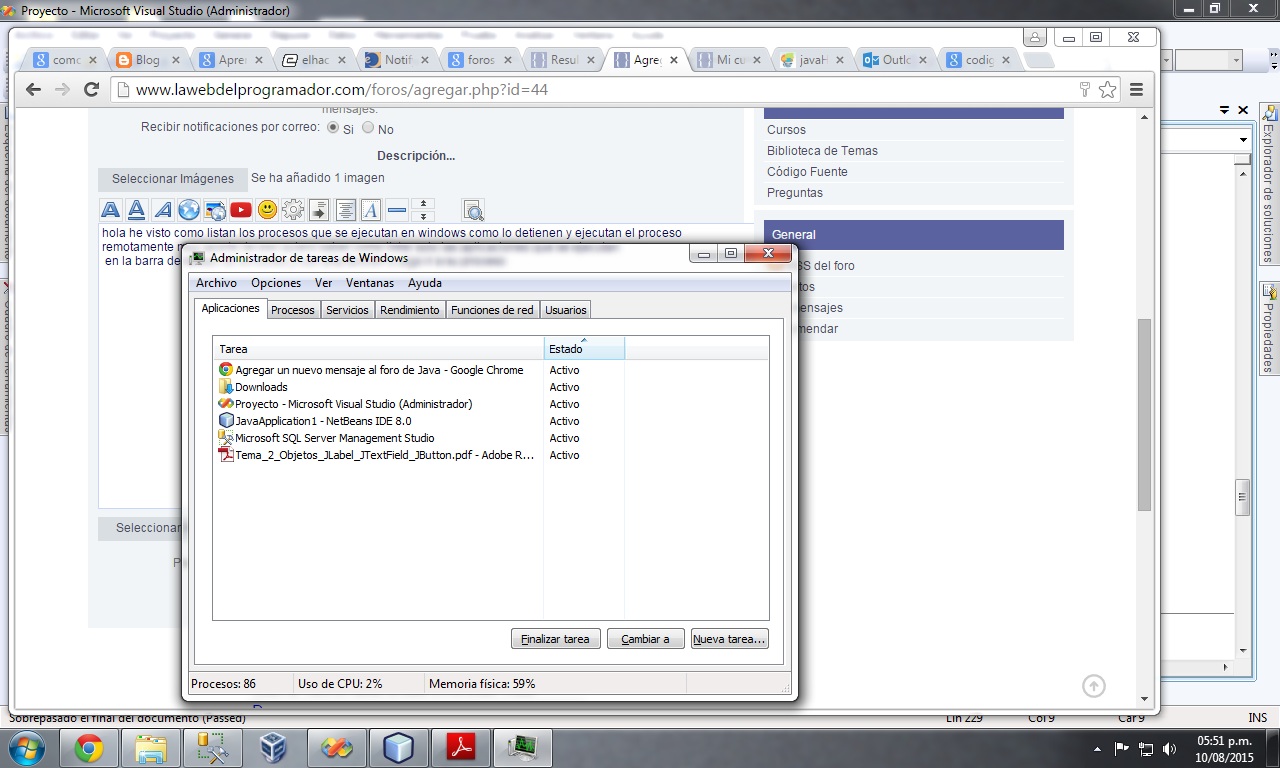Image resolution: width=1280 pixels, height=768 pixels.
Task: Sort task list by Estado column header
Action: [584, 349]
